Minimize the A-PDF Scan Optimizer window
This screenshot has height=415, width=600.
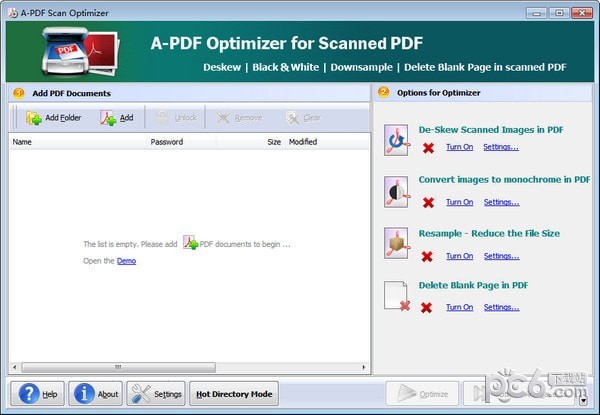pyautogui.click(x=536, y=13)
